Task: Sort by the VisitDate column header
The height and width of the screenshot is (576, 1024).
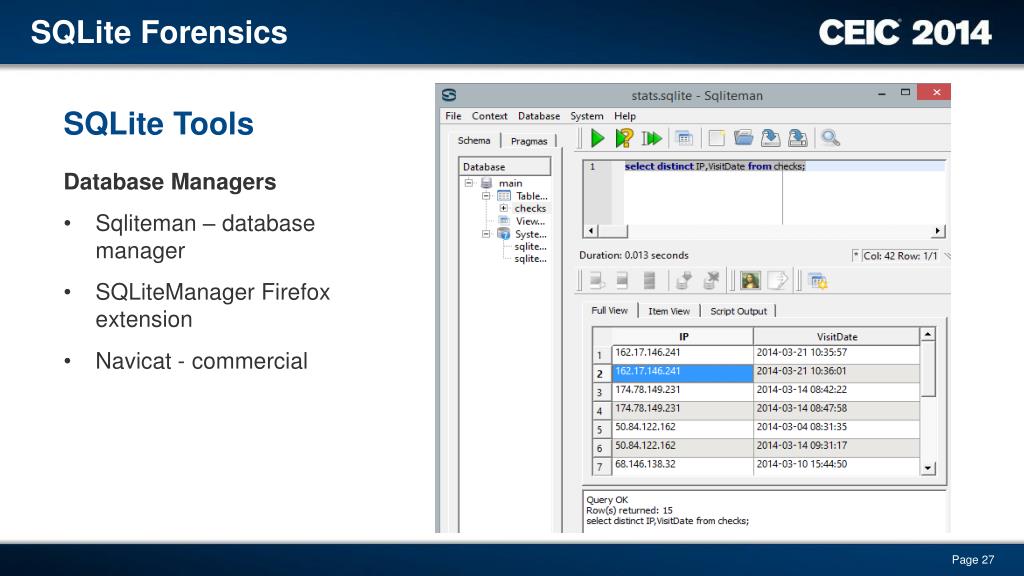Action: [837, 336]
